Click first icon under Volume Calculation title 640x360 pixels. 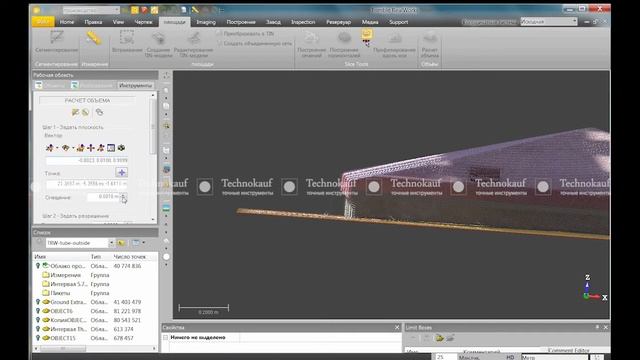(x=75, y=112)
